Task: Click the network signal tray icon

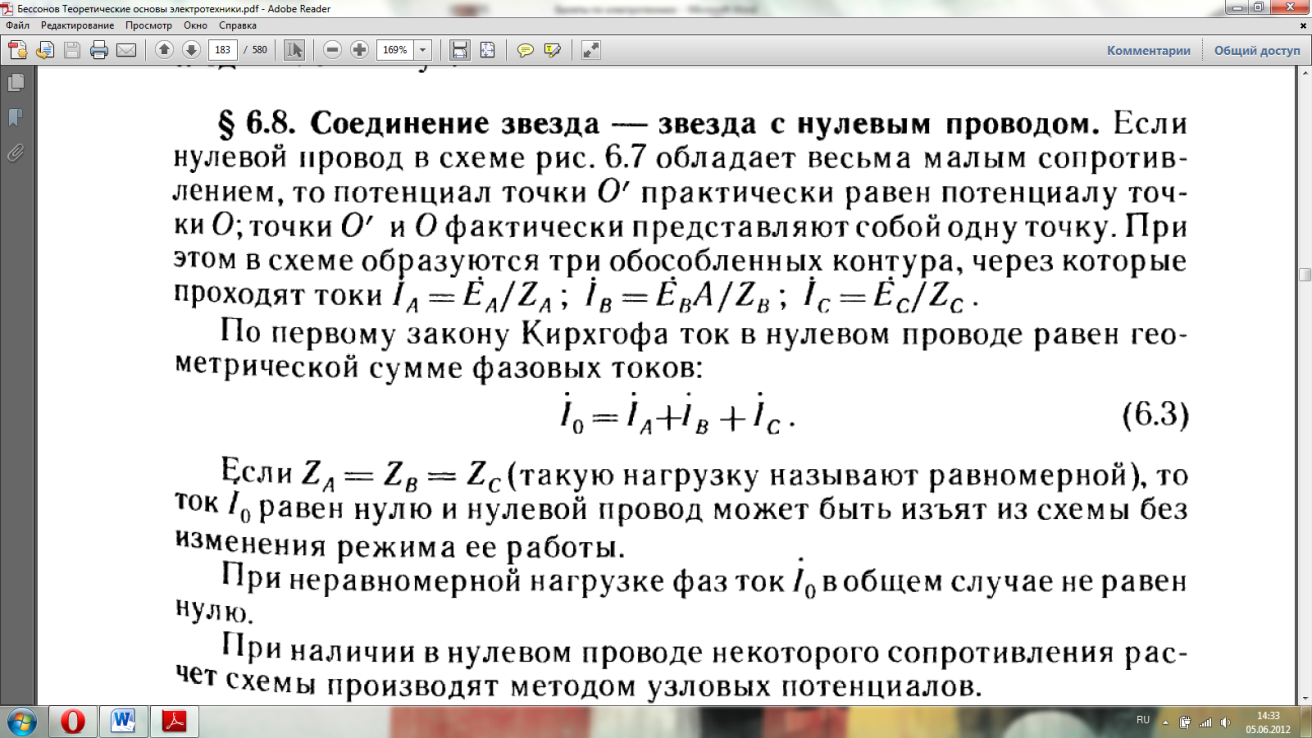Action: (x=1205, y=722)
